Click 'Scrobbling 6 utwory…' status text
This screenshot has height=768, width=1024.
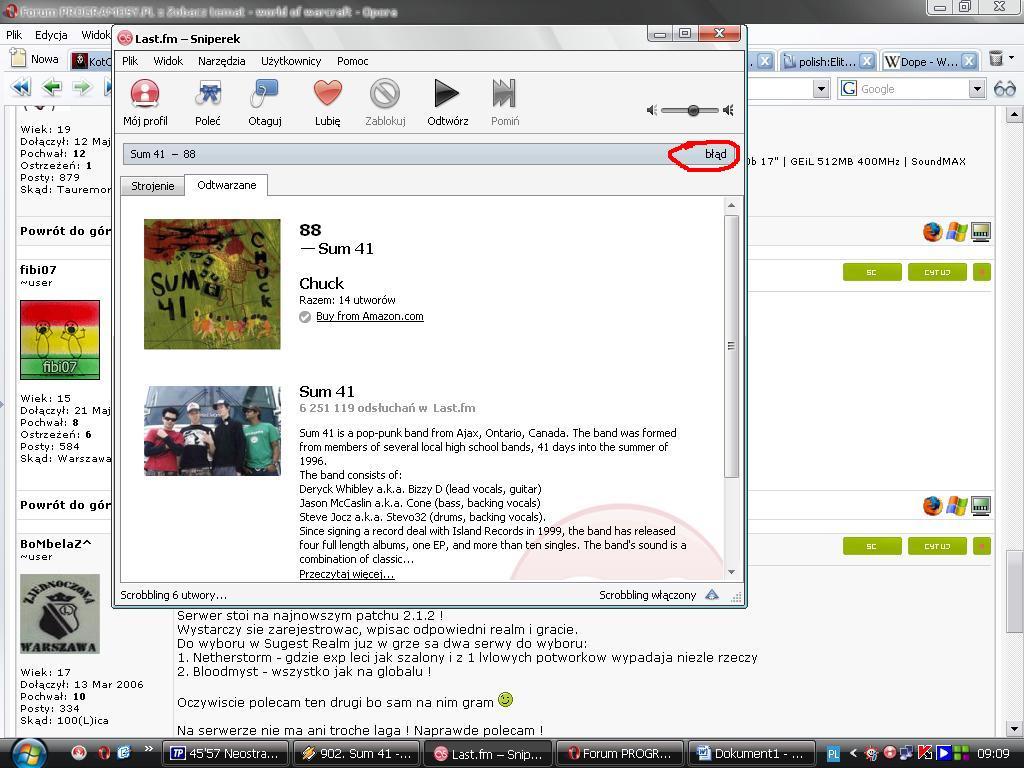tap(174, 595)
